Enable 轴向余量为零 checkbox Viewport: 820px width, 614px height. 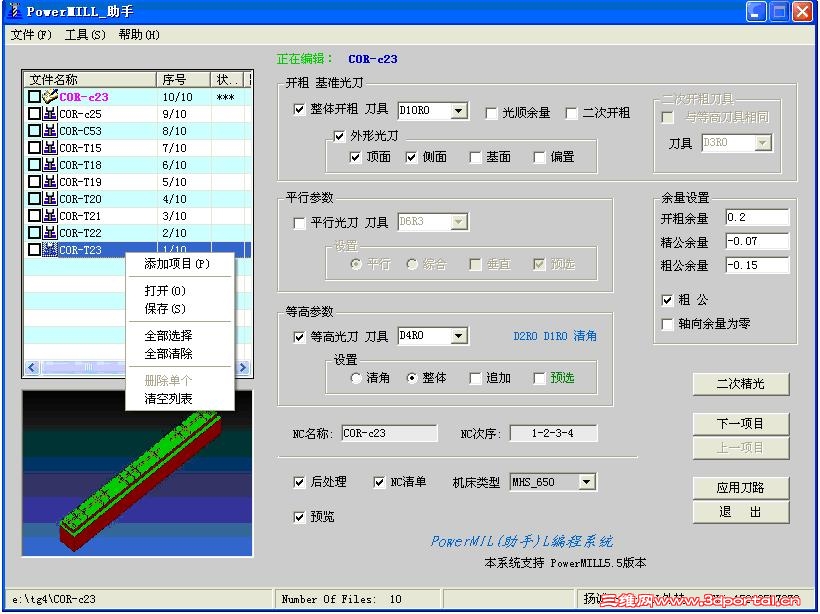coord(667,324)
